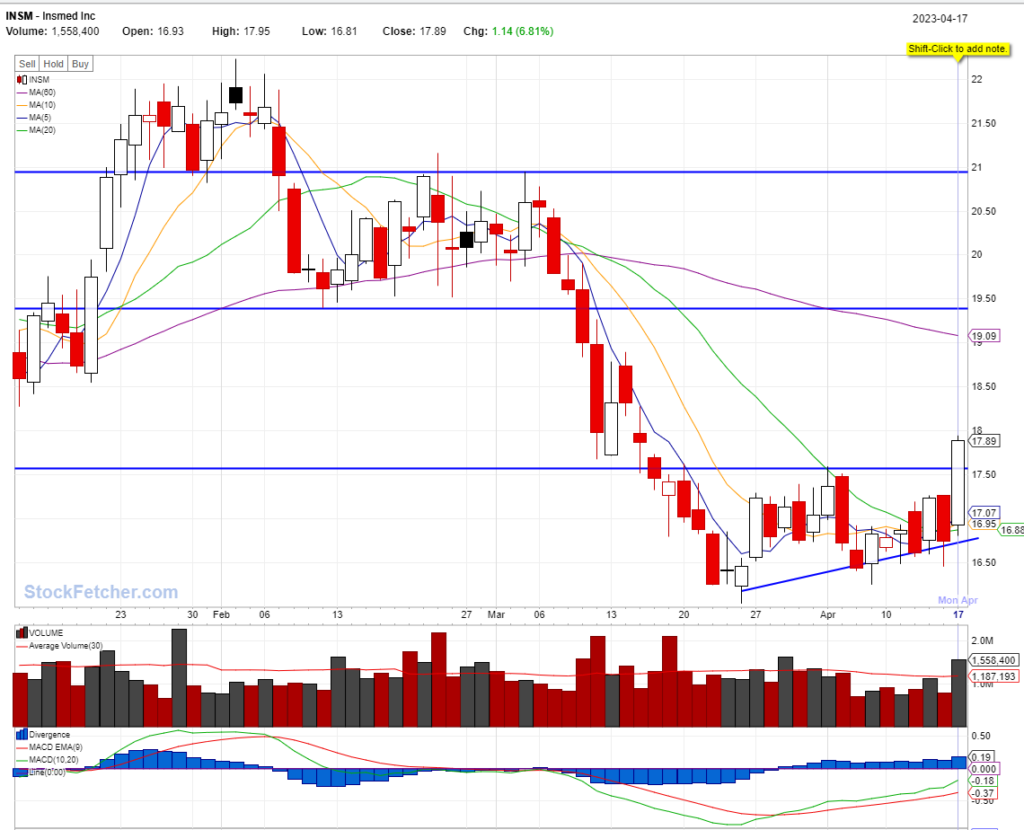Select the MACD EMA(9) legend entry

coord(49,747)
